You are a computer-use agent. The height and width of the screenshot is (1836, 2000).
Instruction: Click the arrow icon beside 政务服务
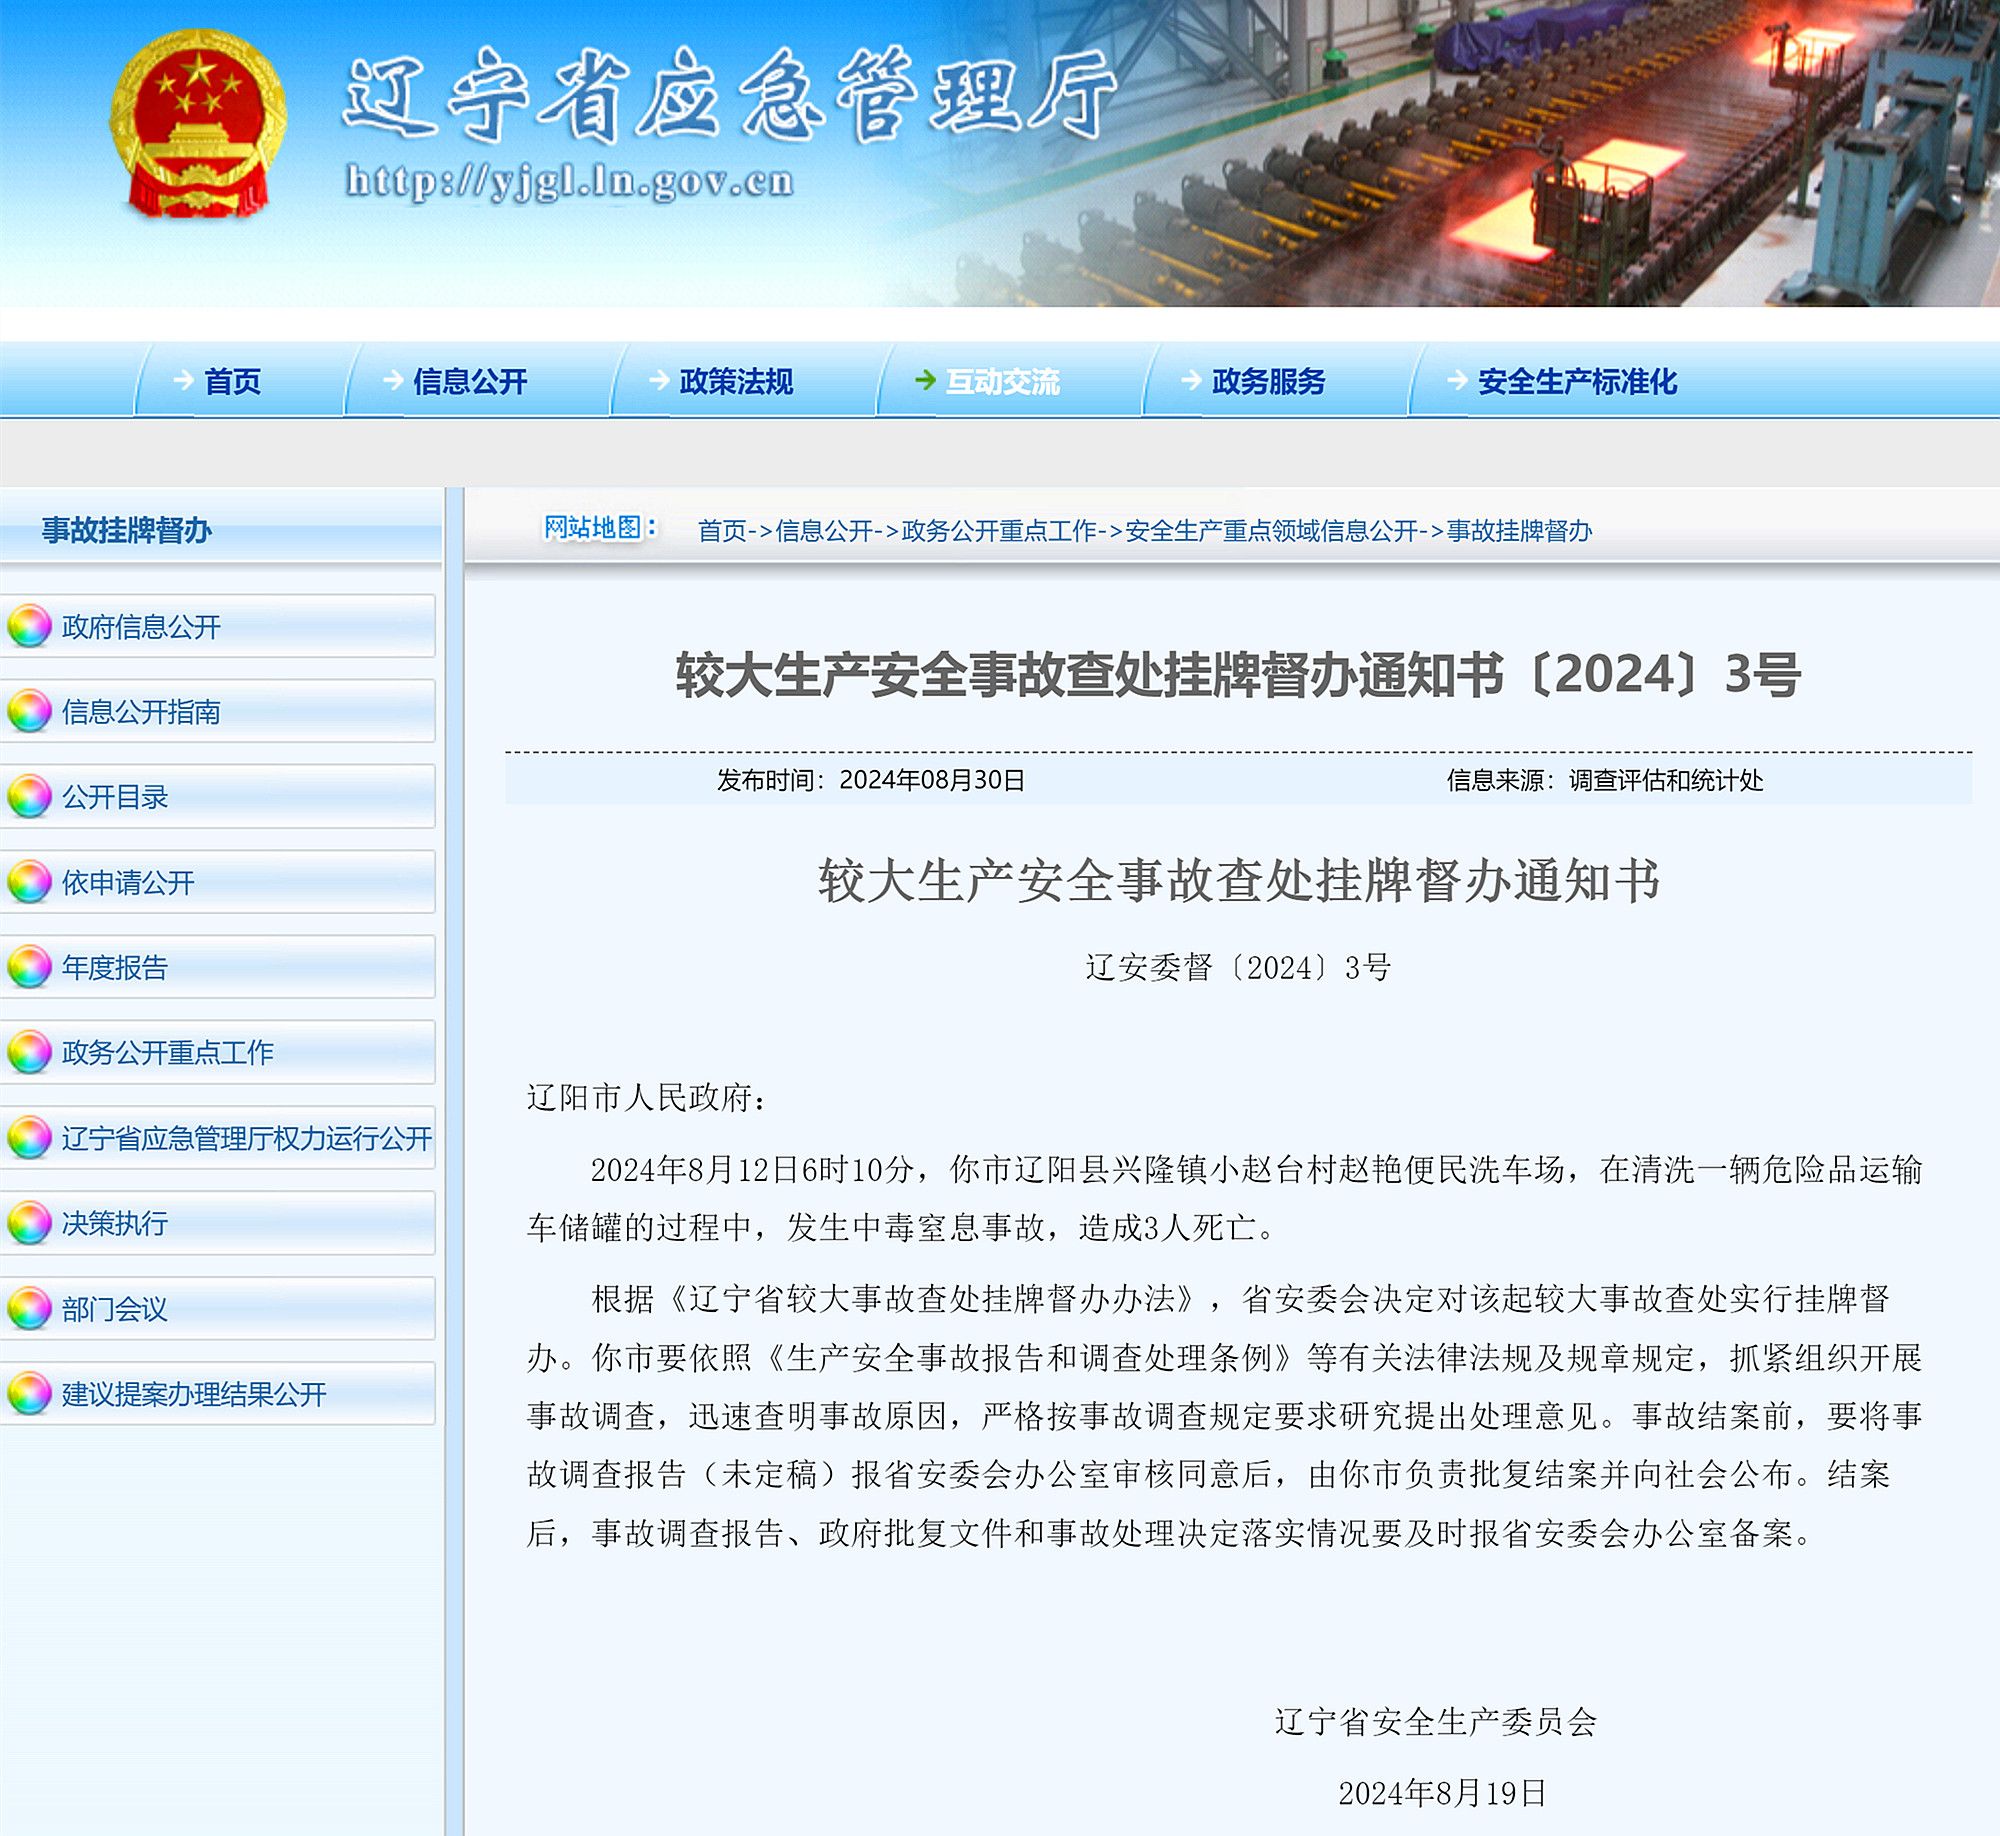point(1191,380)
